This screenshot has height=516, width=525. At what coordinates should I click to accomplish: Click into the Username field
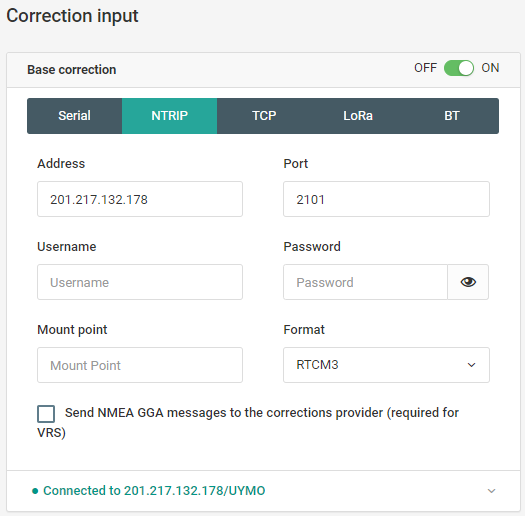click(x=140, y=282)
